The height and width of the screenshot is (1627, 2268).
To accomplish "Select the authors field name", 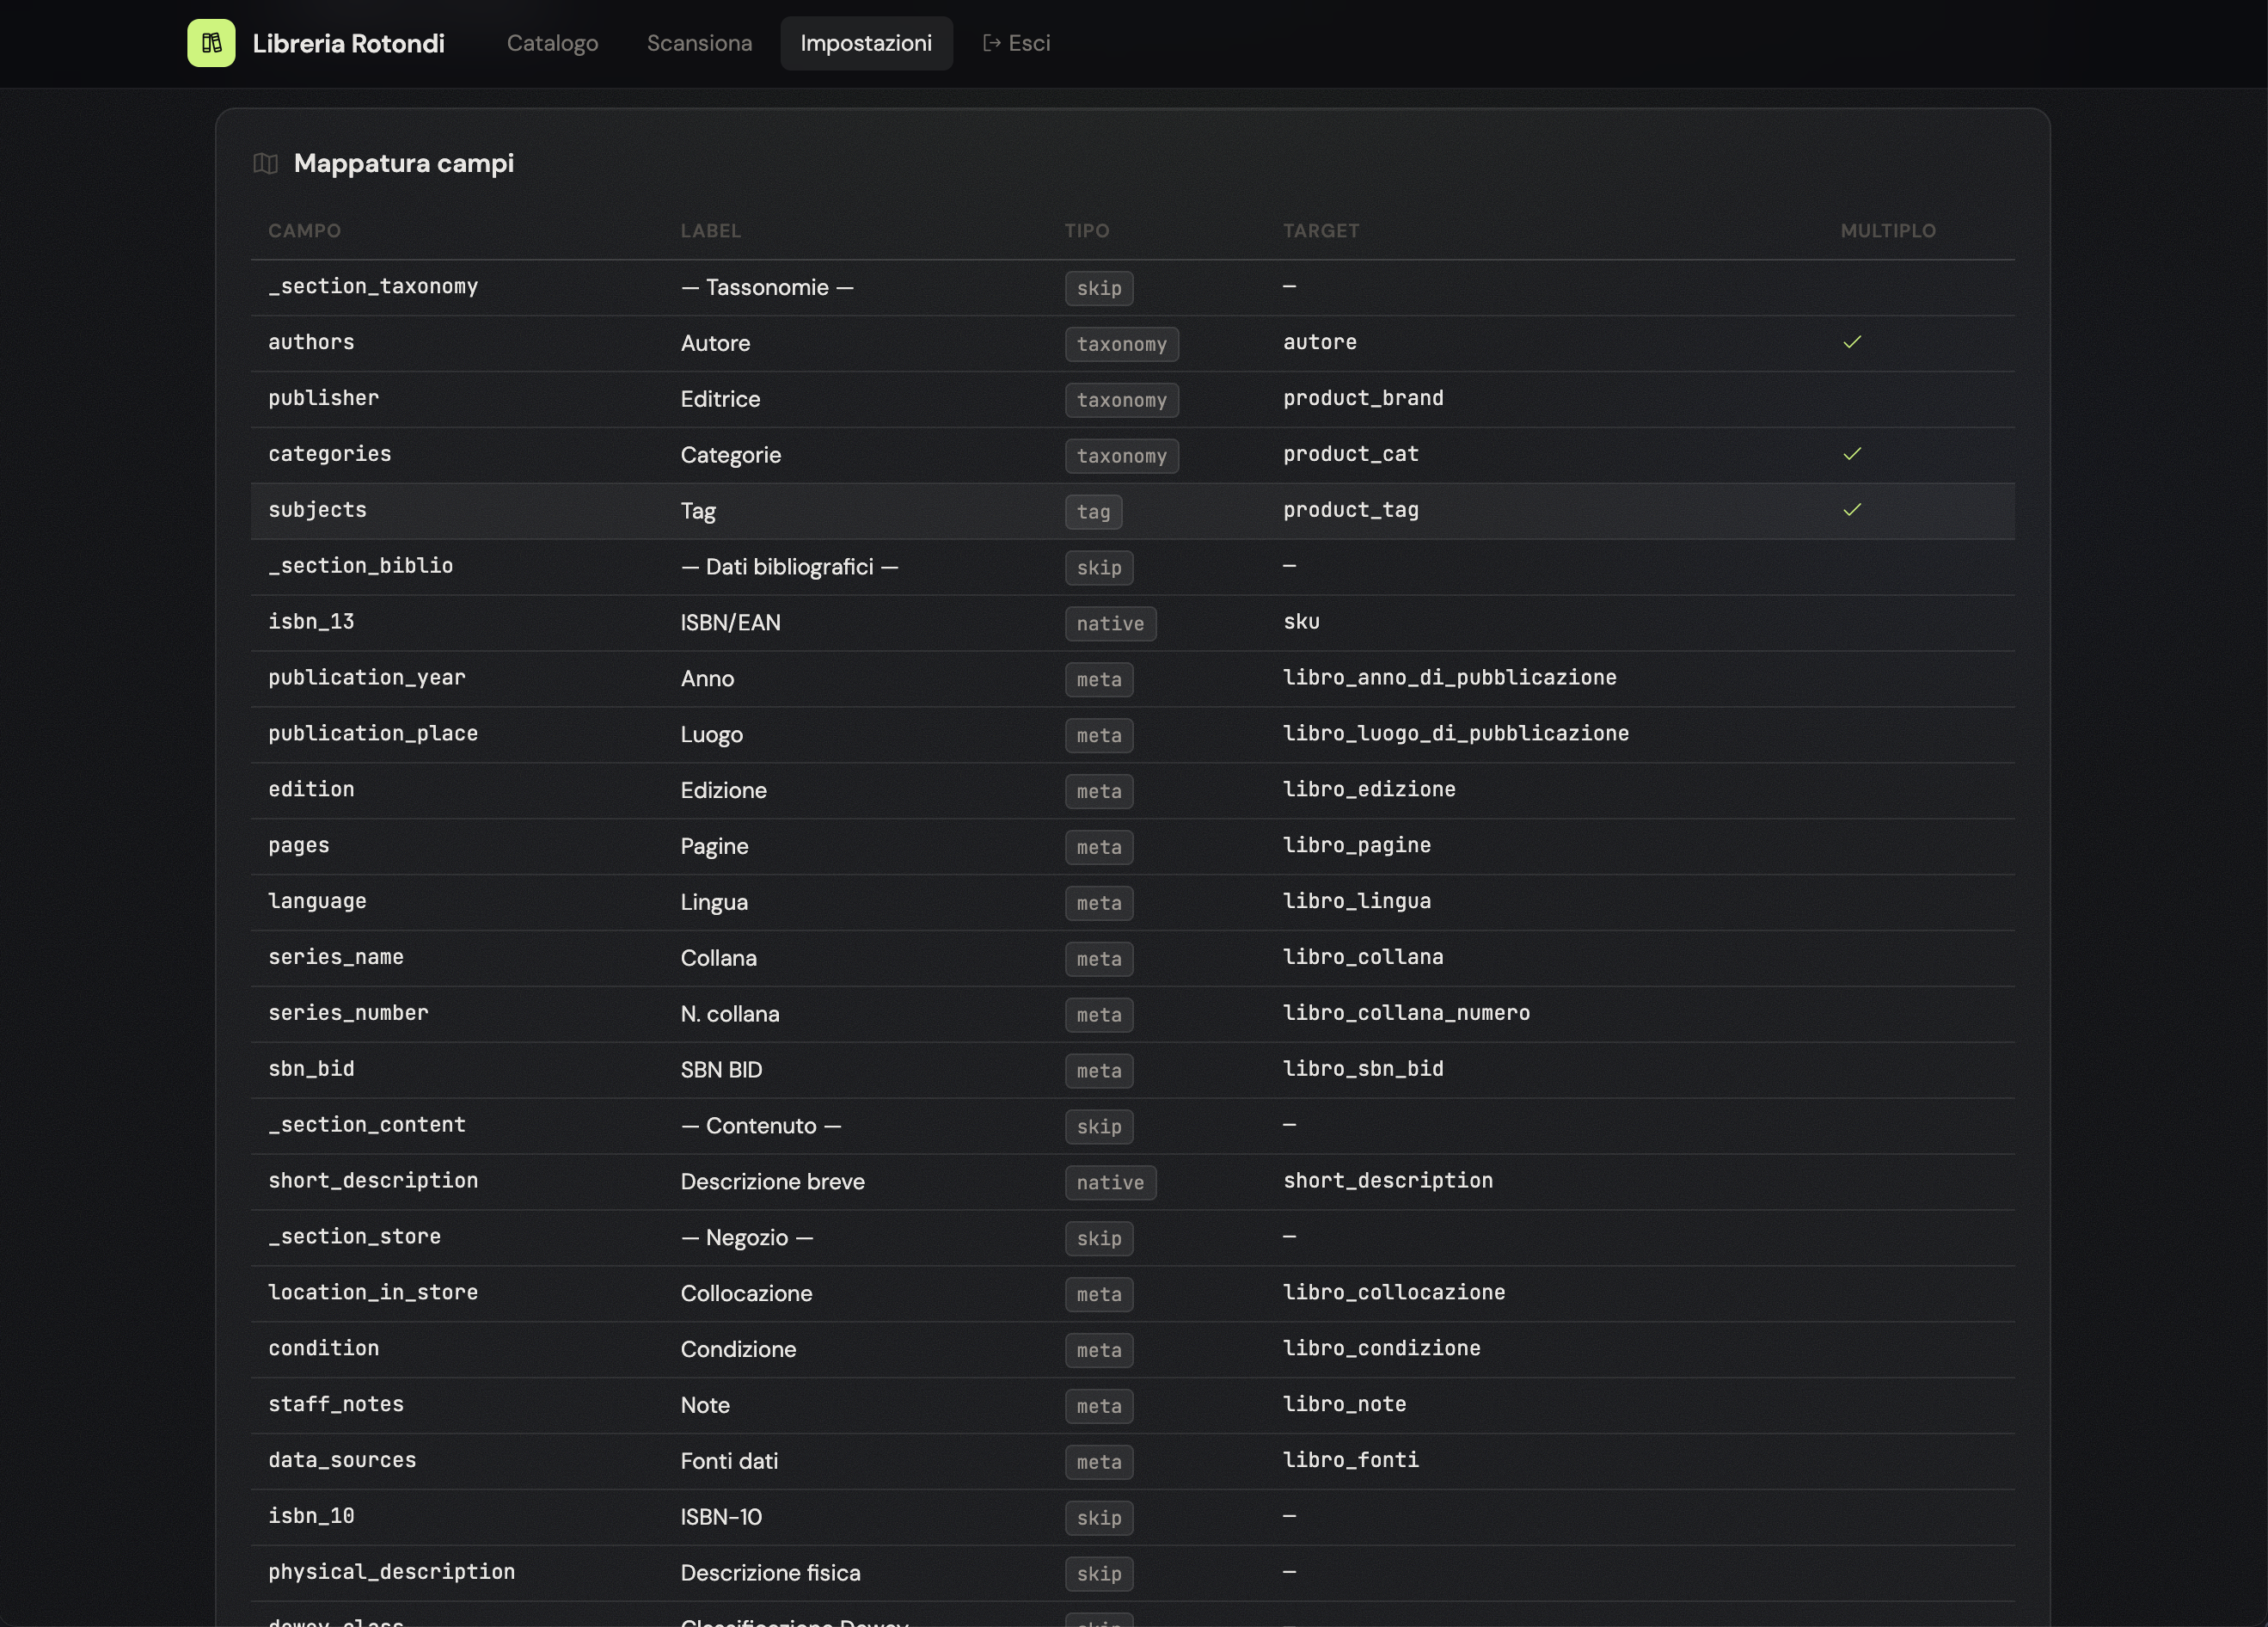I will point(311,342).
